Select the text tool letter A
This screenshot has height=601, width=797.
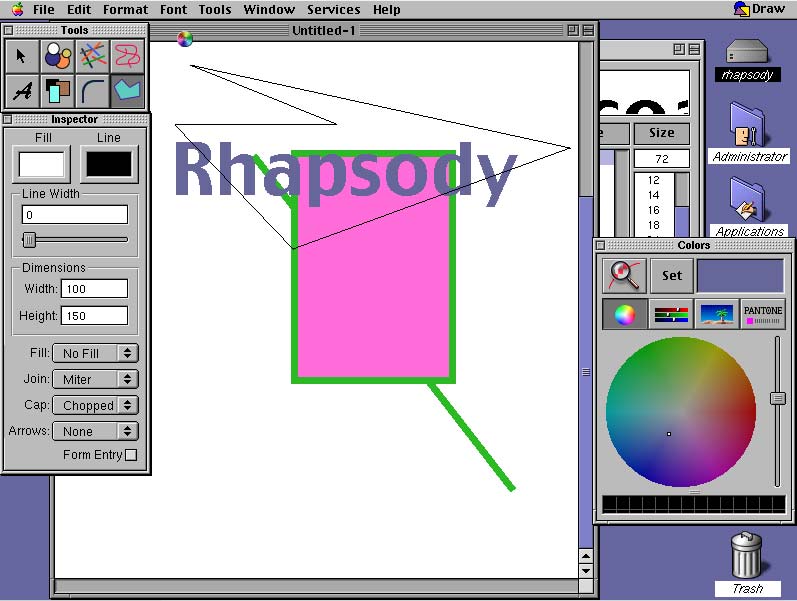pos(22,91)
